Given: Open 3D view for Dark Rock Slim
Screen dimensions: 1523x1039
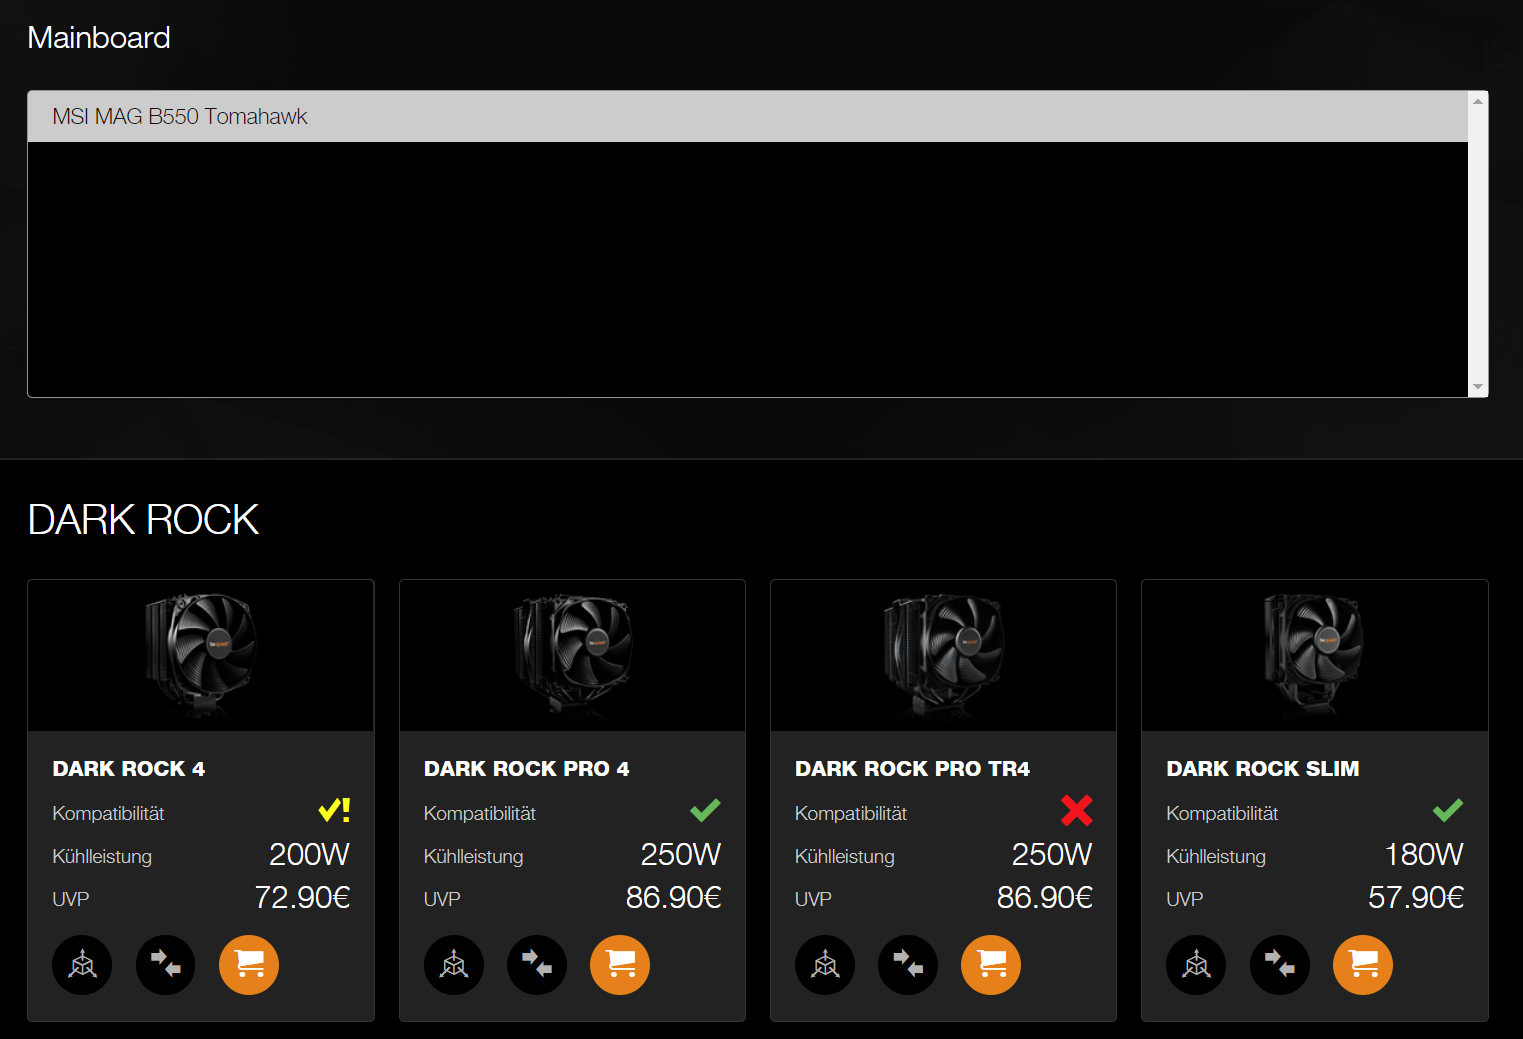Looking at the screenshot, I should [1196, 965].
